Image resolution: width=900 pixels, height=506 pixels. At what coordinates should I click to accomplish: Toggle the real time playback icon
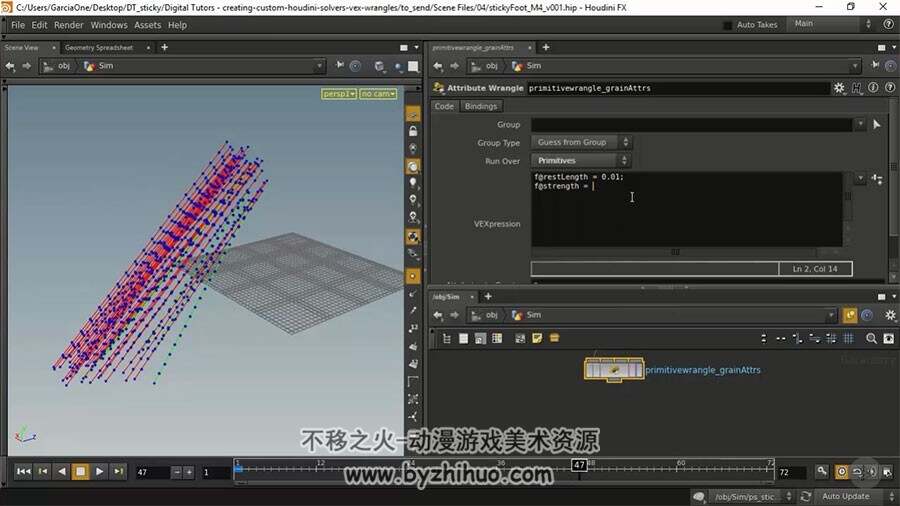[x=841, y=472]
